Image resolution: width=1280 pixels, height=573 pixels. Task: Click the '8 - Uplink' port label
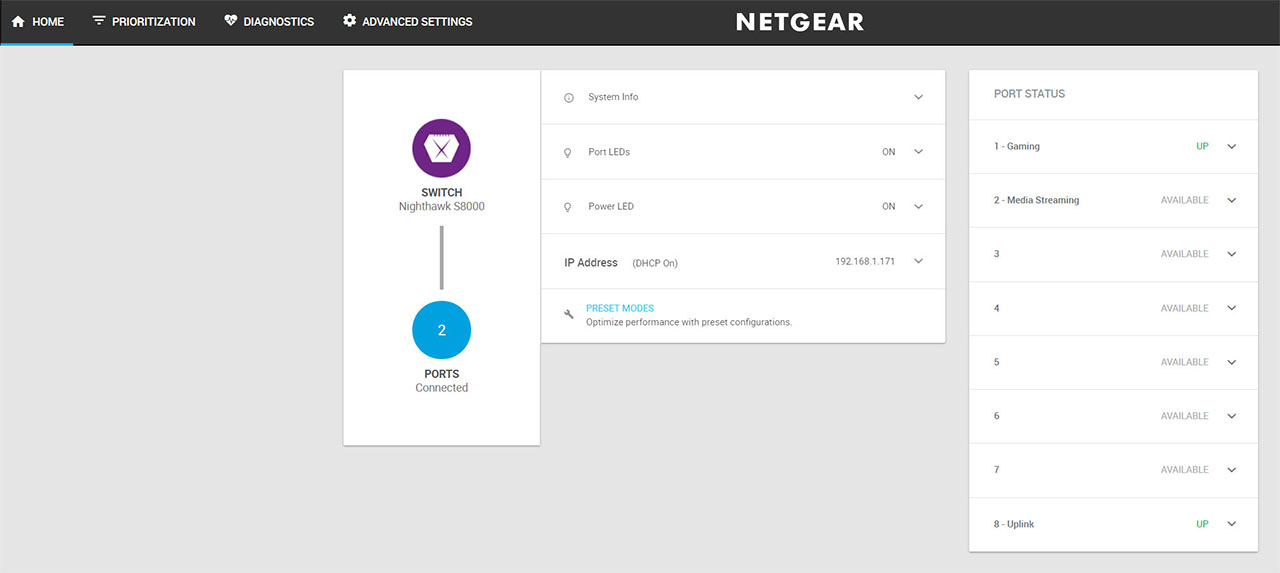click(1014, 524)
